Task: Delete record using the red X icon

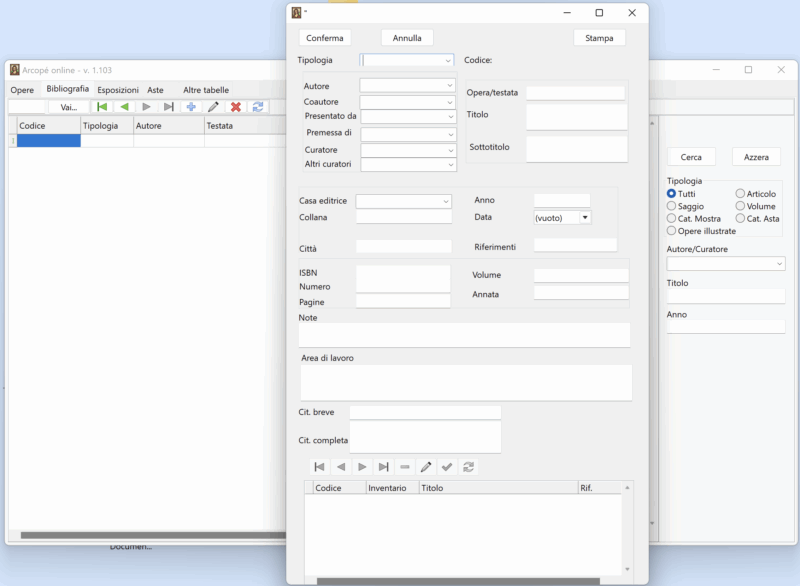Action: point(236,107)
